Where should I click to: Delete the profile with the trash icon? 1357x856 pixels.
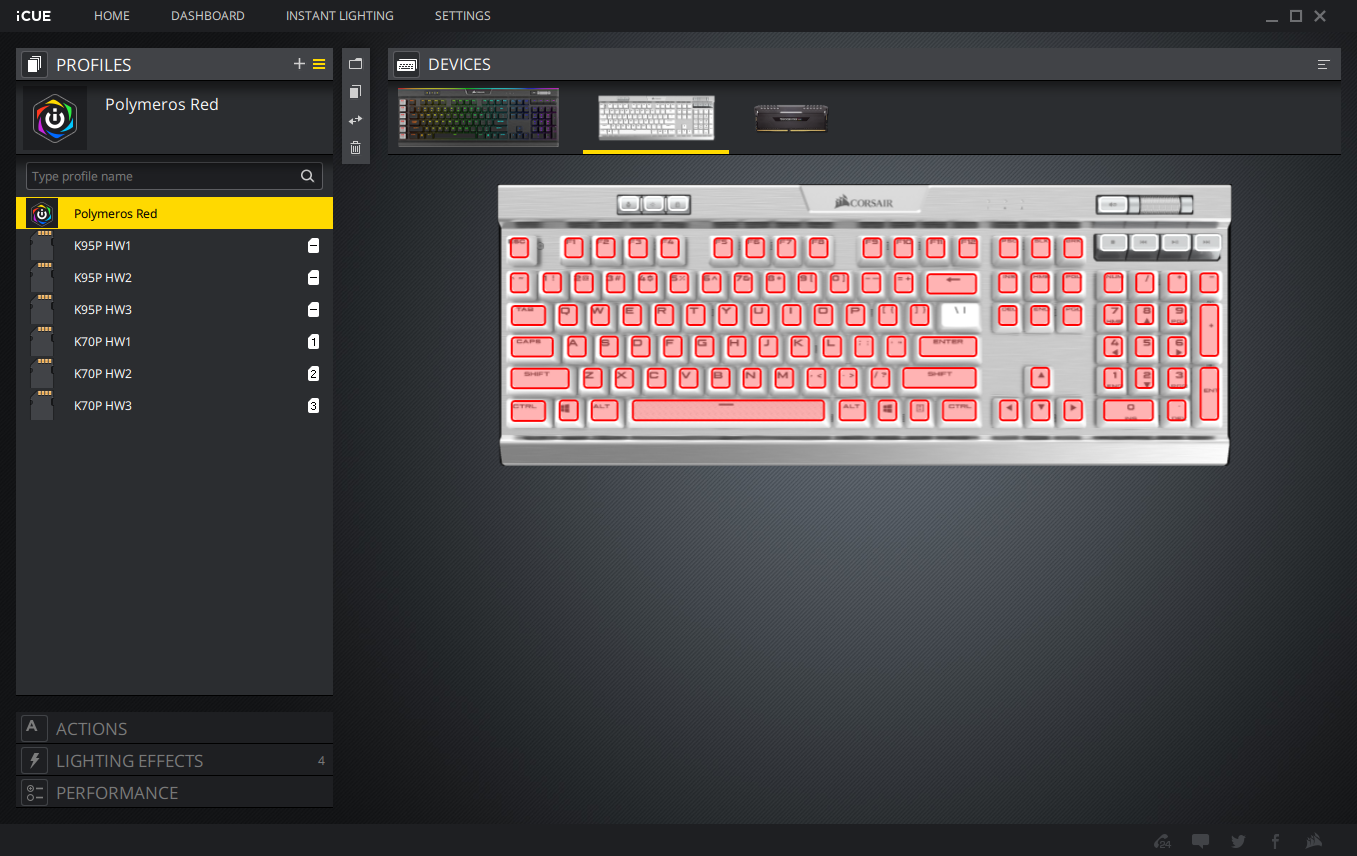point(355,148)
